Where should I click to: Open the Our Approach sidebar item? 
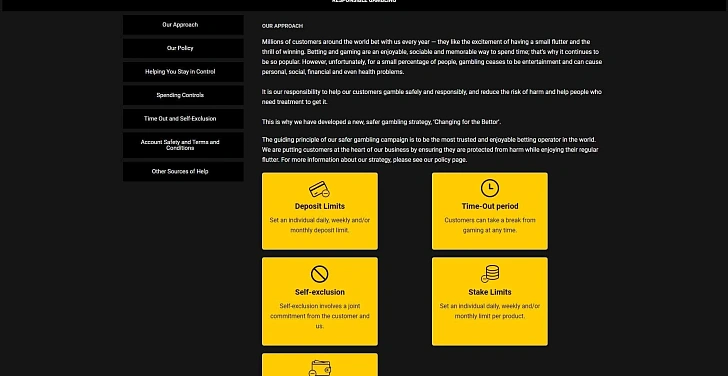click(x=183, y=25)
